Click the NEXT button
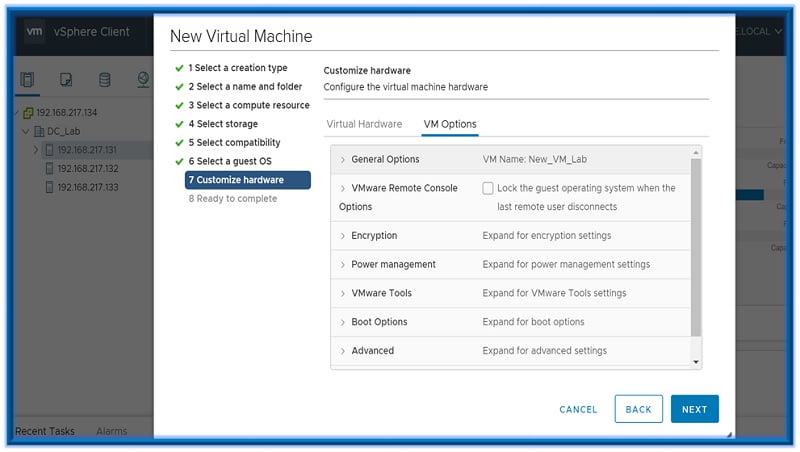The image size is (800, 452). 694,409
